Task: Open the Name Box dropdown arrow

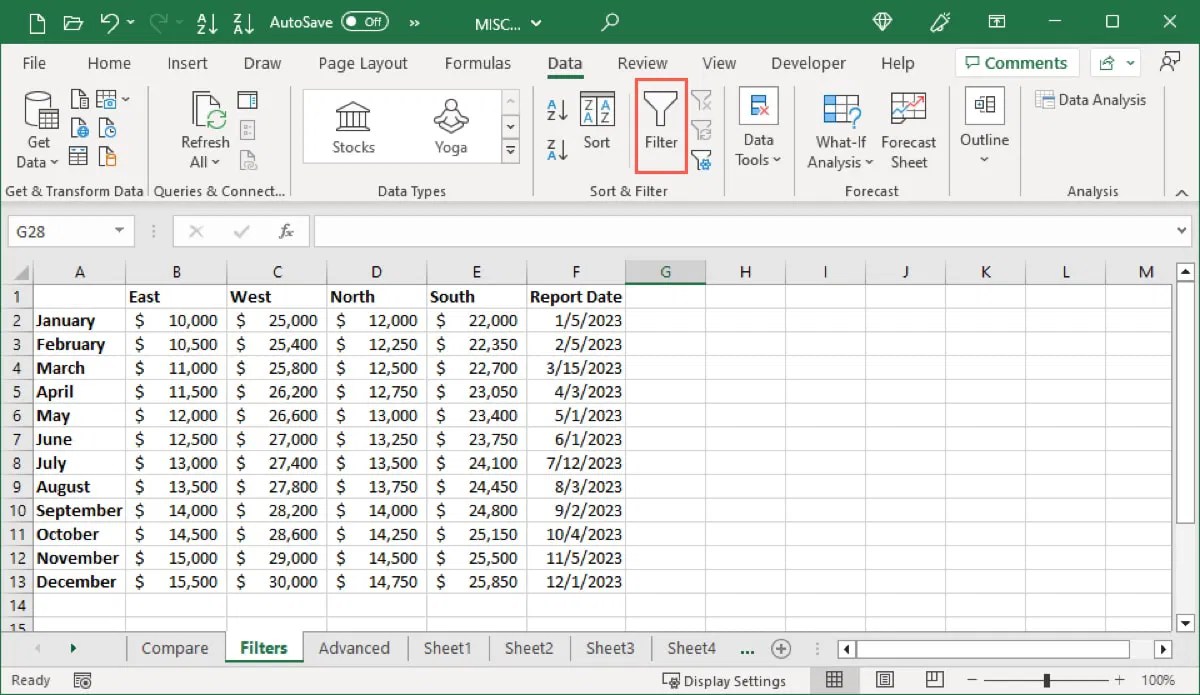Action: pos(120,231)
